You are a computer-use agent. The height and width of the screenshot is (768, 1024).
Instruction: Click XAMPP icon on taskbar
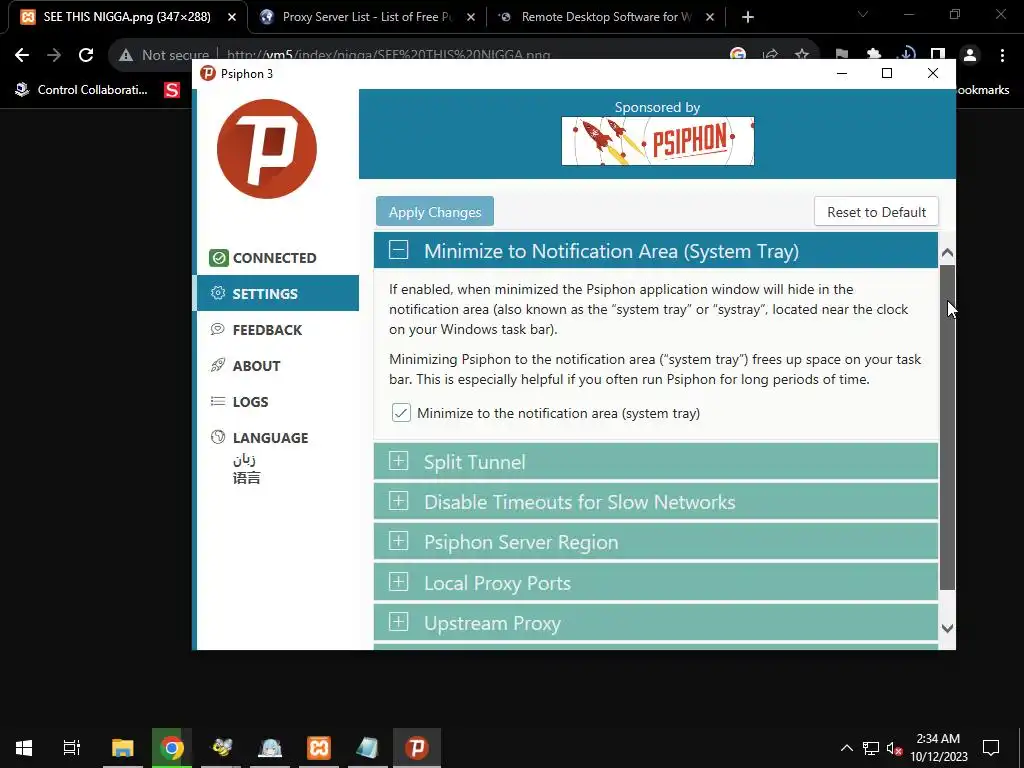click(319, 748)
